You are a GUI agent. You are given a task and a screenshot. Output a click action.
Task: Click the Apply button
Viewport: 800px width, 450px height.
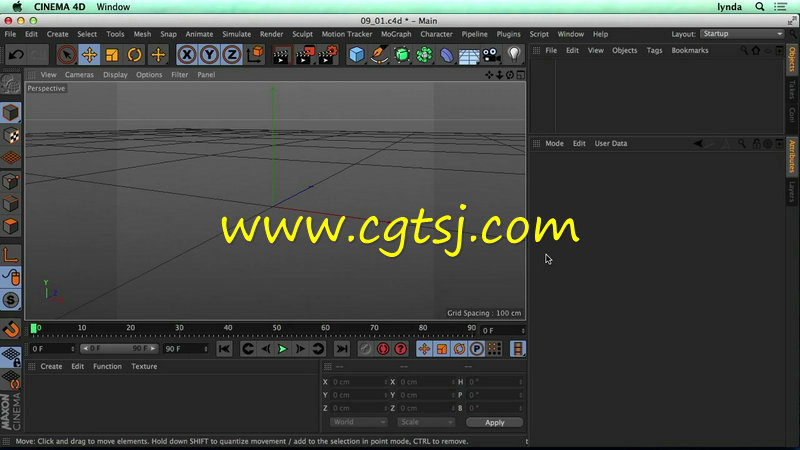pos(494,422)
